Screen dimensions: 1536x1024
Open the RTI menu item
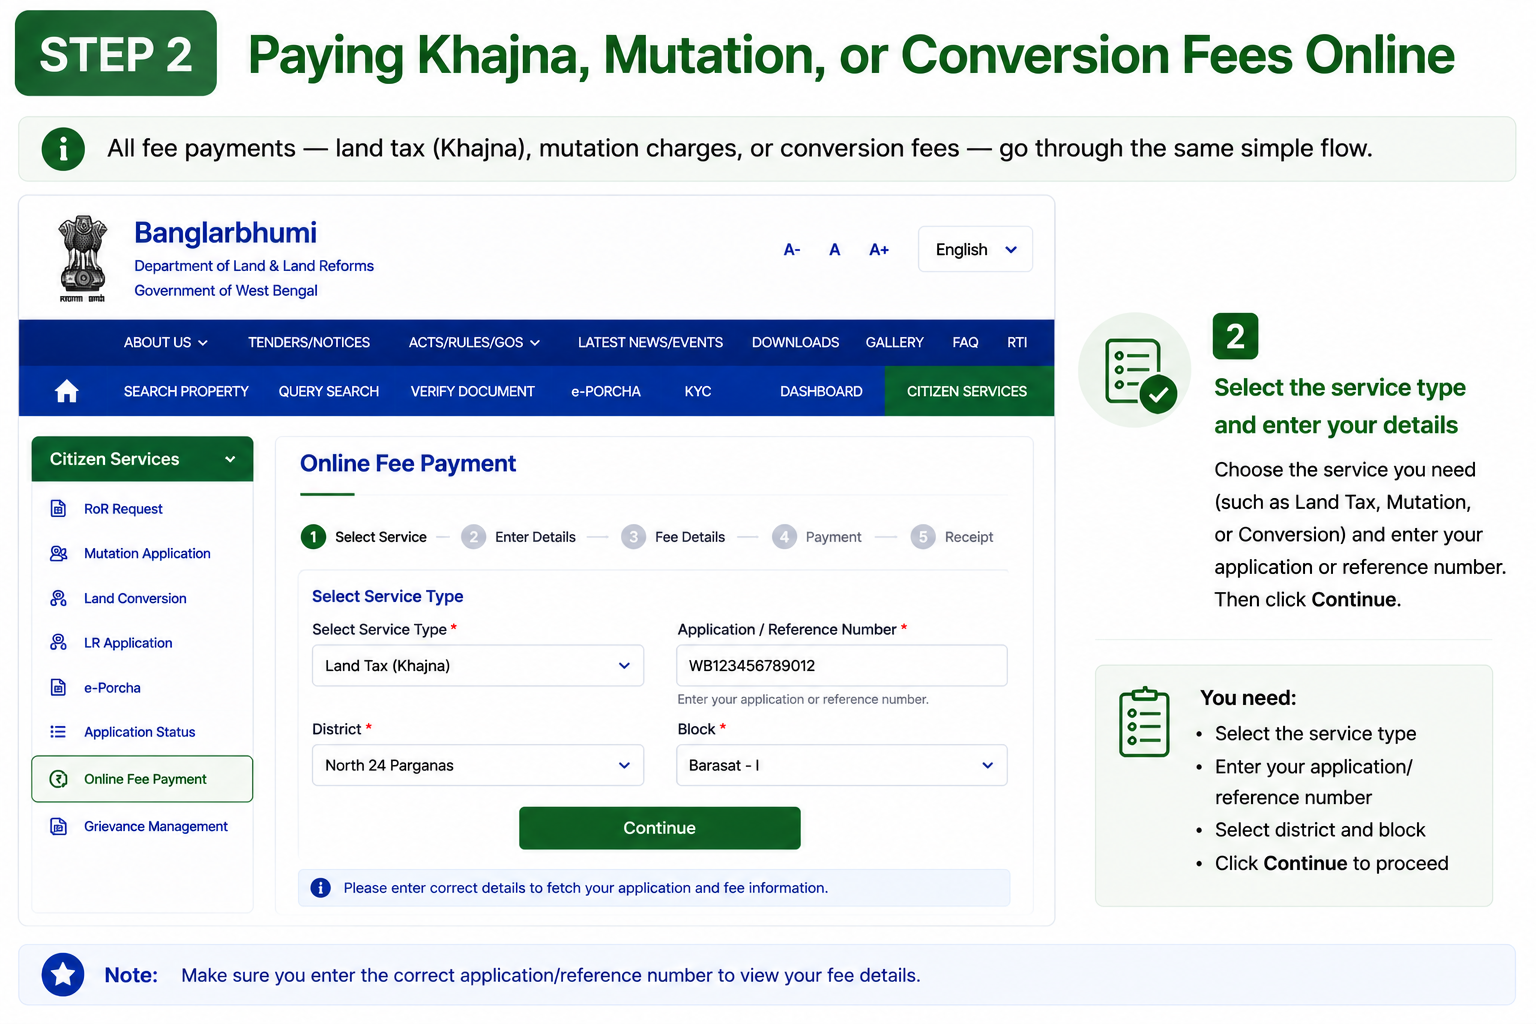1017,342
